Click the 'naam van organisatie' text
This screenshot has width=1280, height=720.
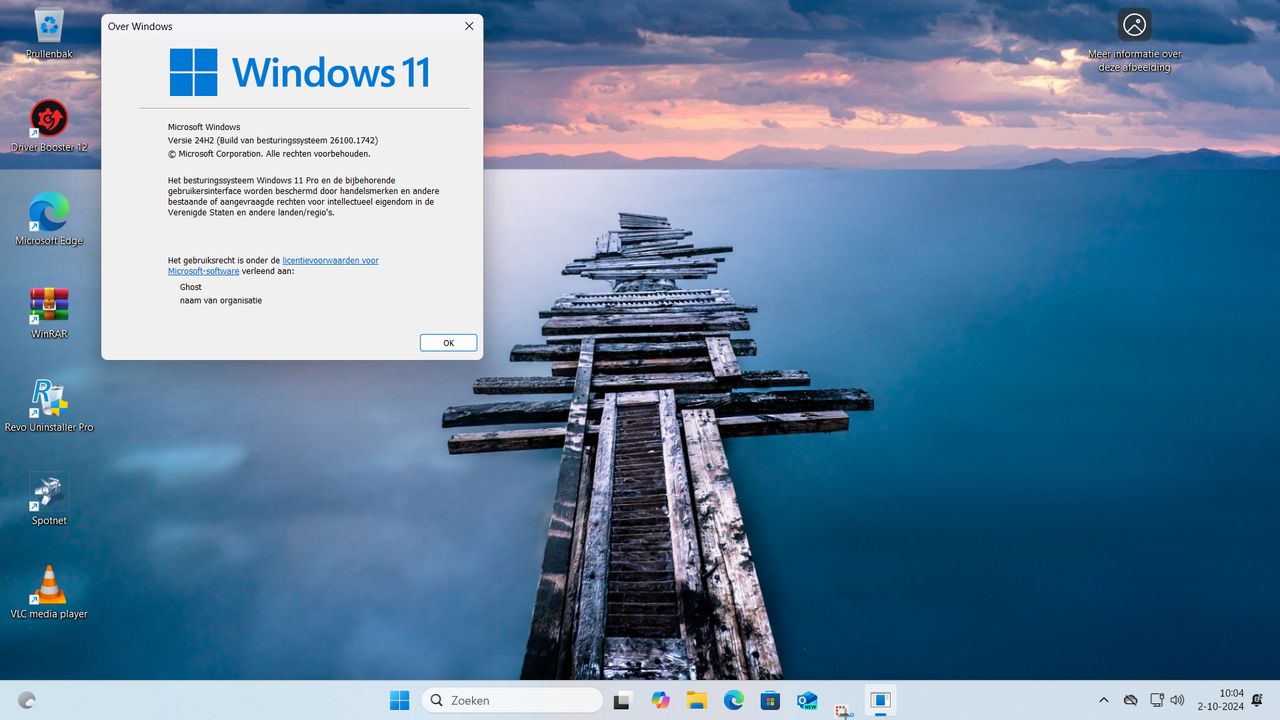pos(221,300)
